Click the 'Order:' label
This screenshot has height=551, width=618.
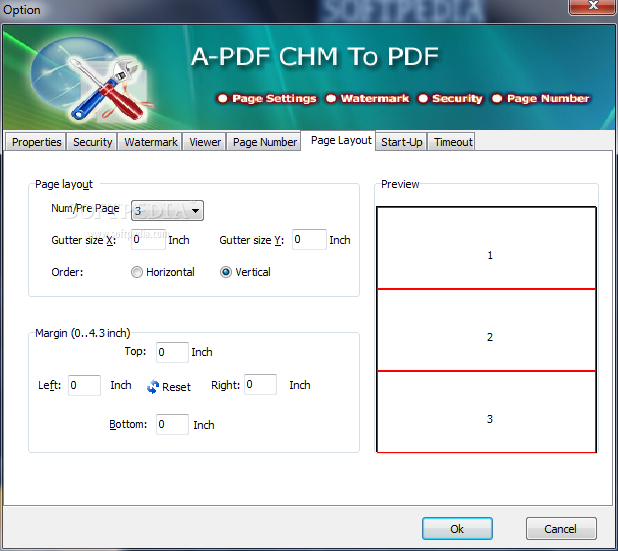tap(67, 272)
